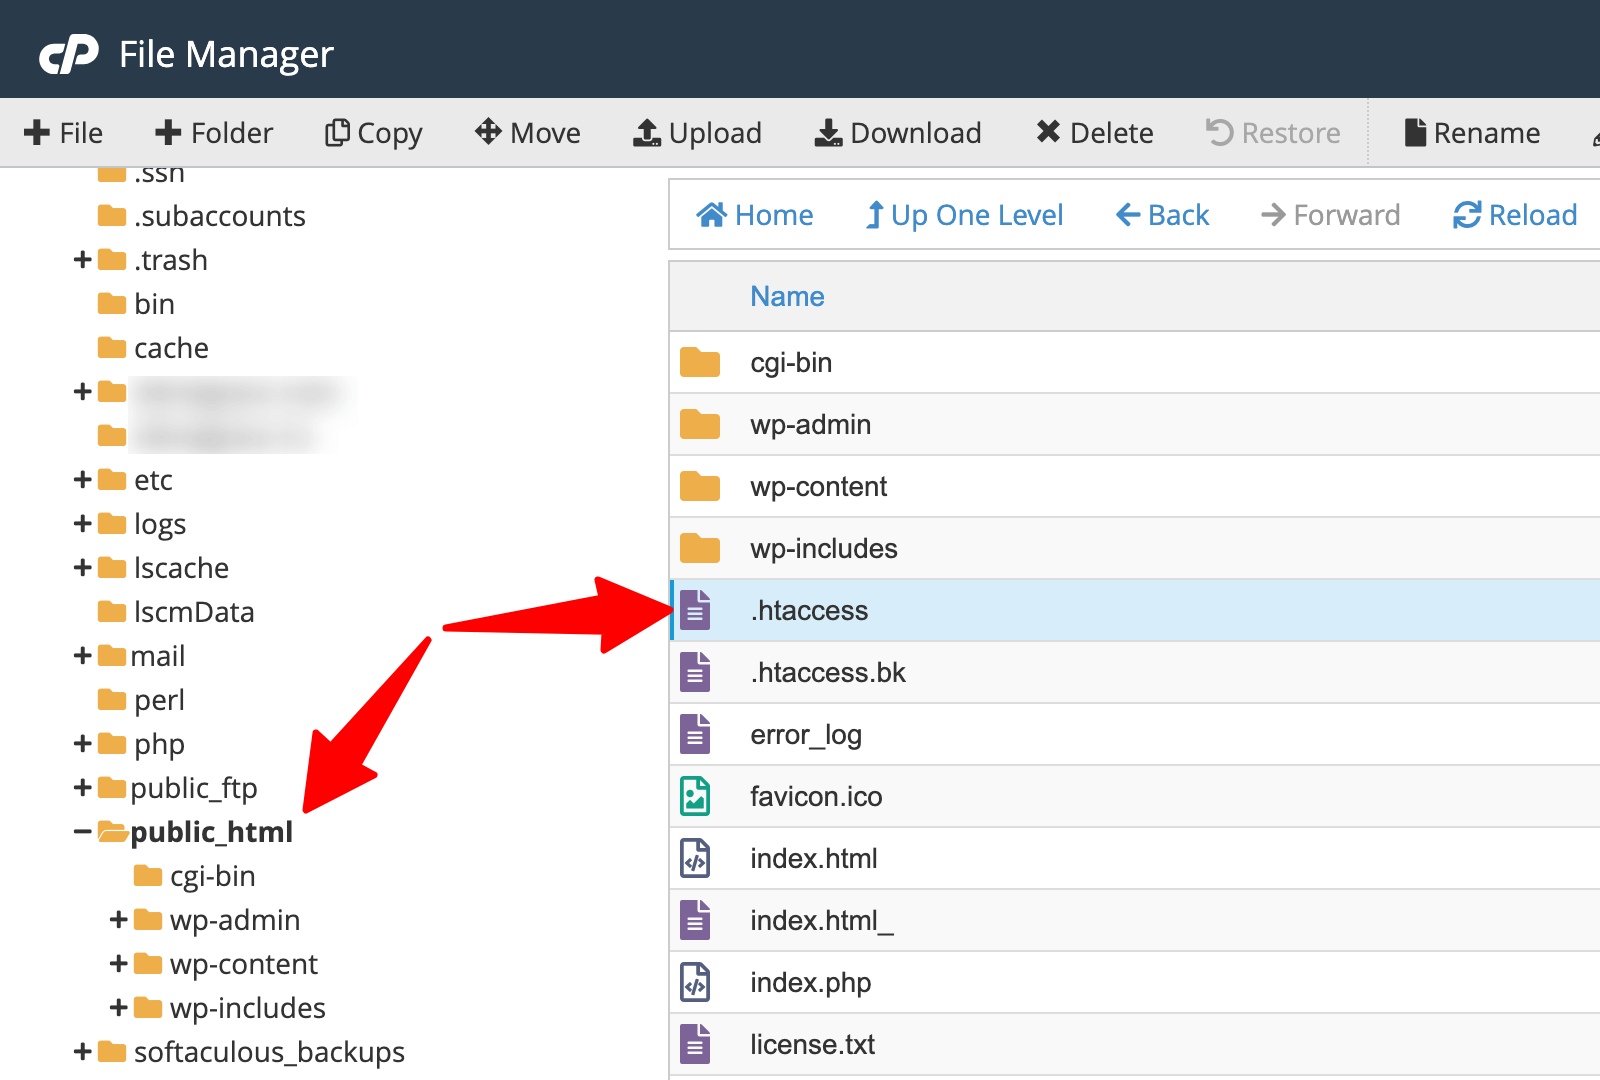Expand the public_ftp tree folder
Screen dimensions: 1600x1080
tap(83, 788)
